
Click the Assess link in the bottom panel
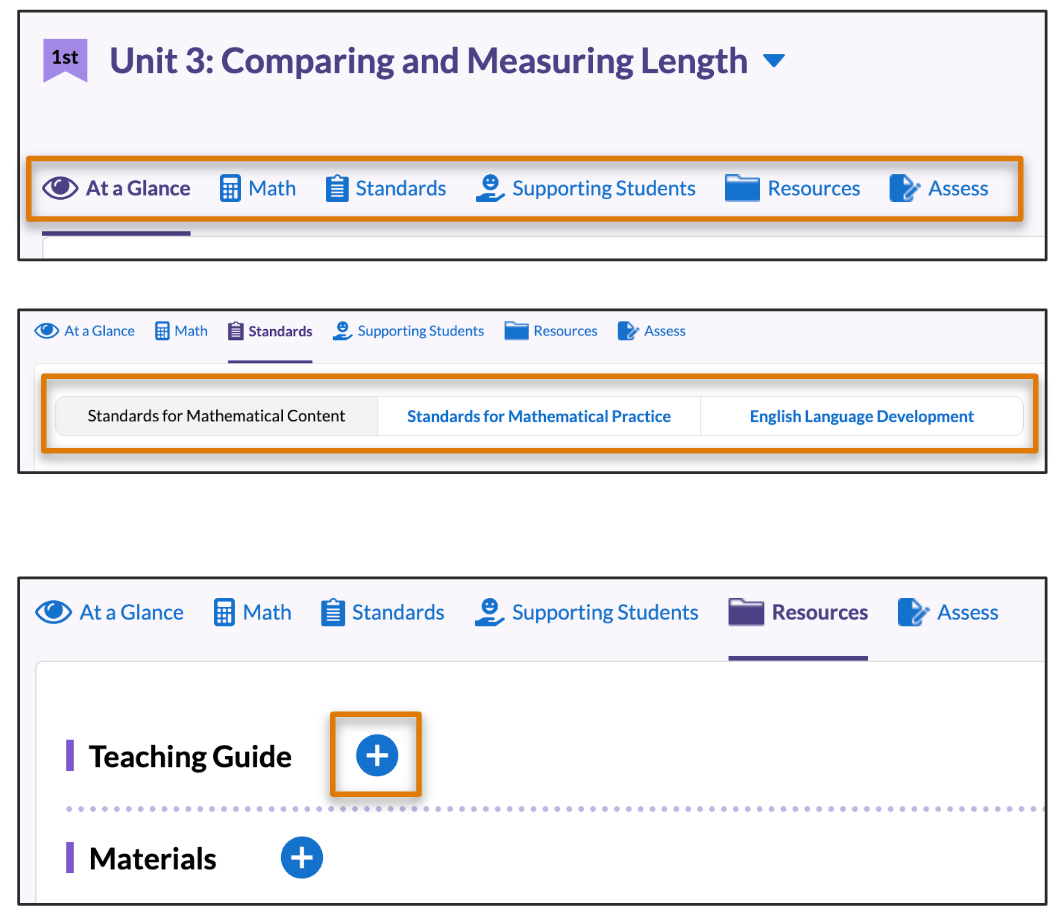(967, 612)
